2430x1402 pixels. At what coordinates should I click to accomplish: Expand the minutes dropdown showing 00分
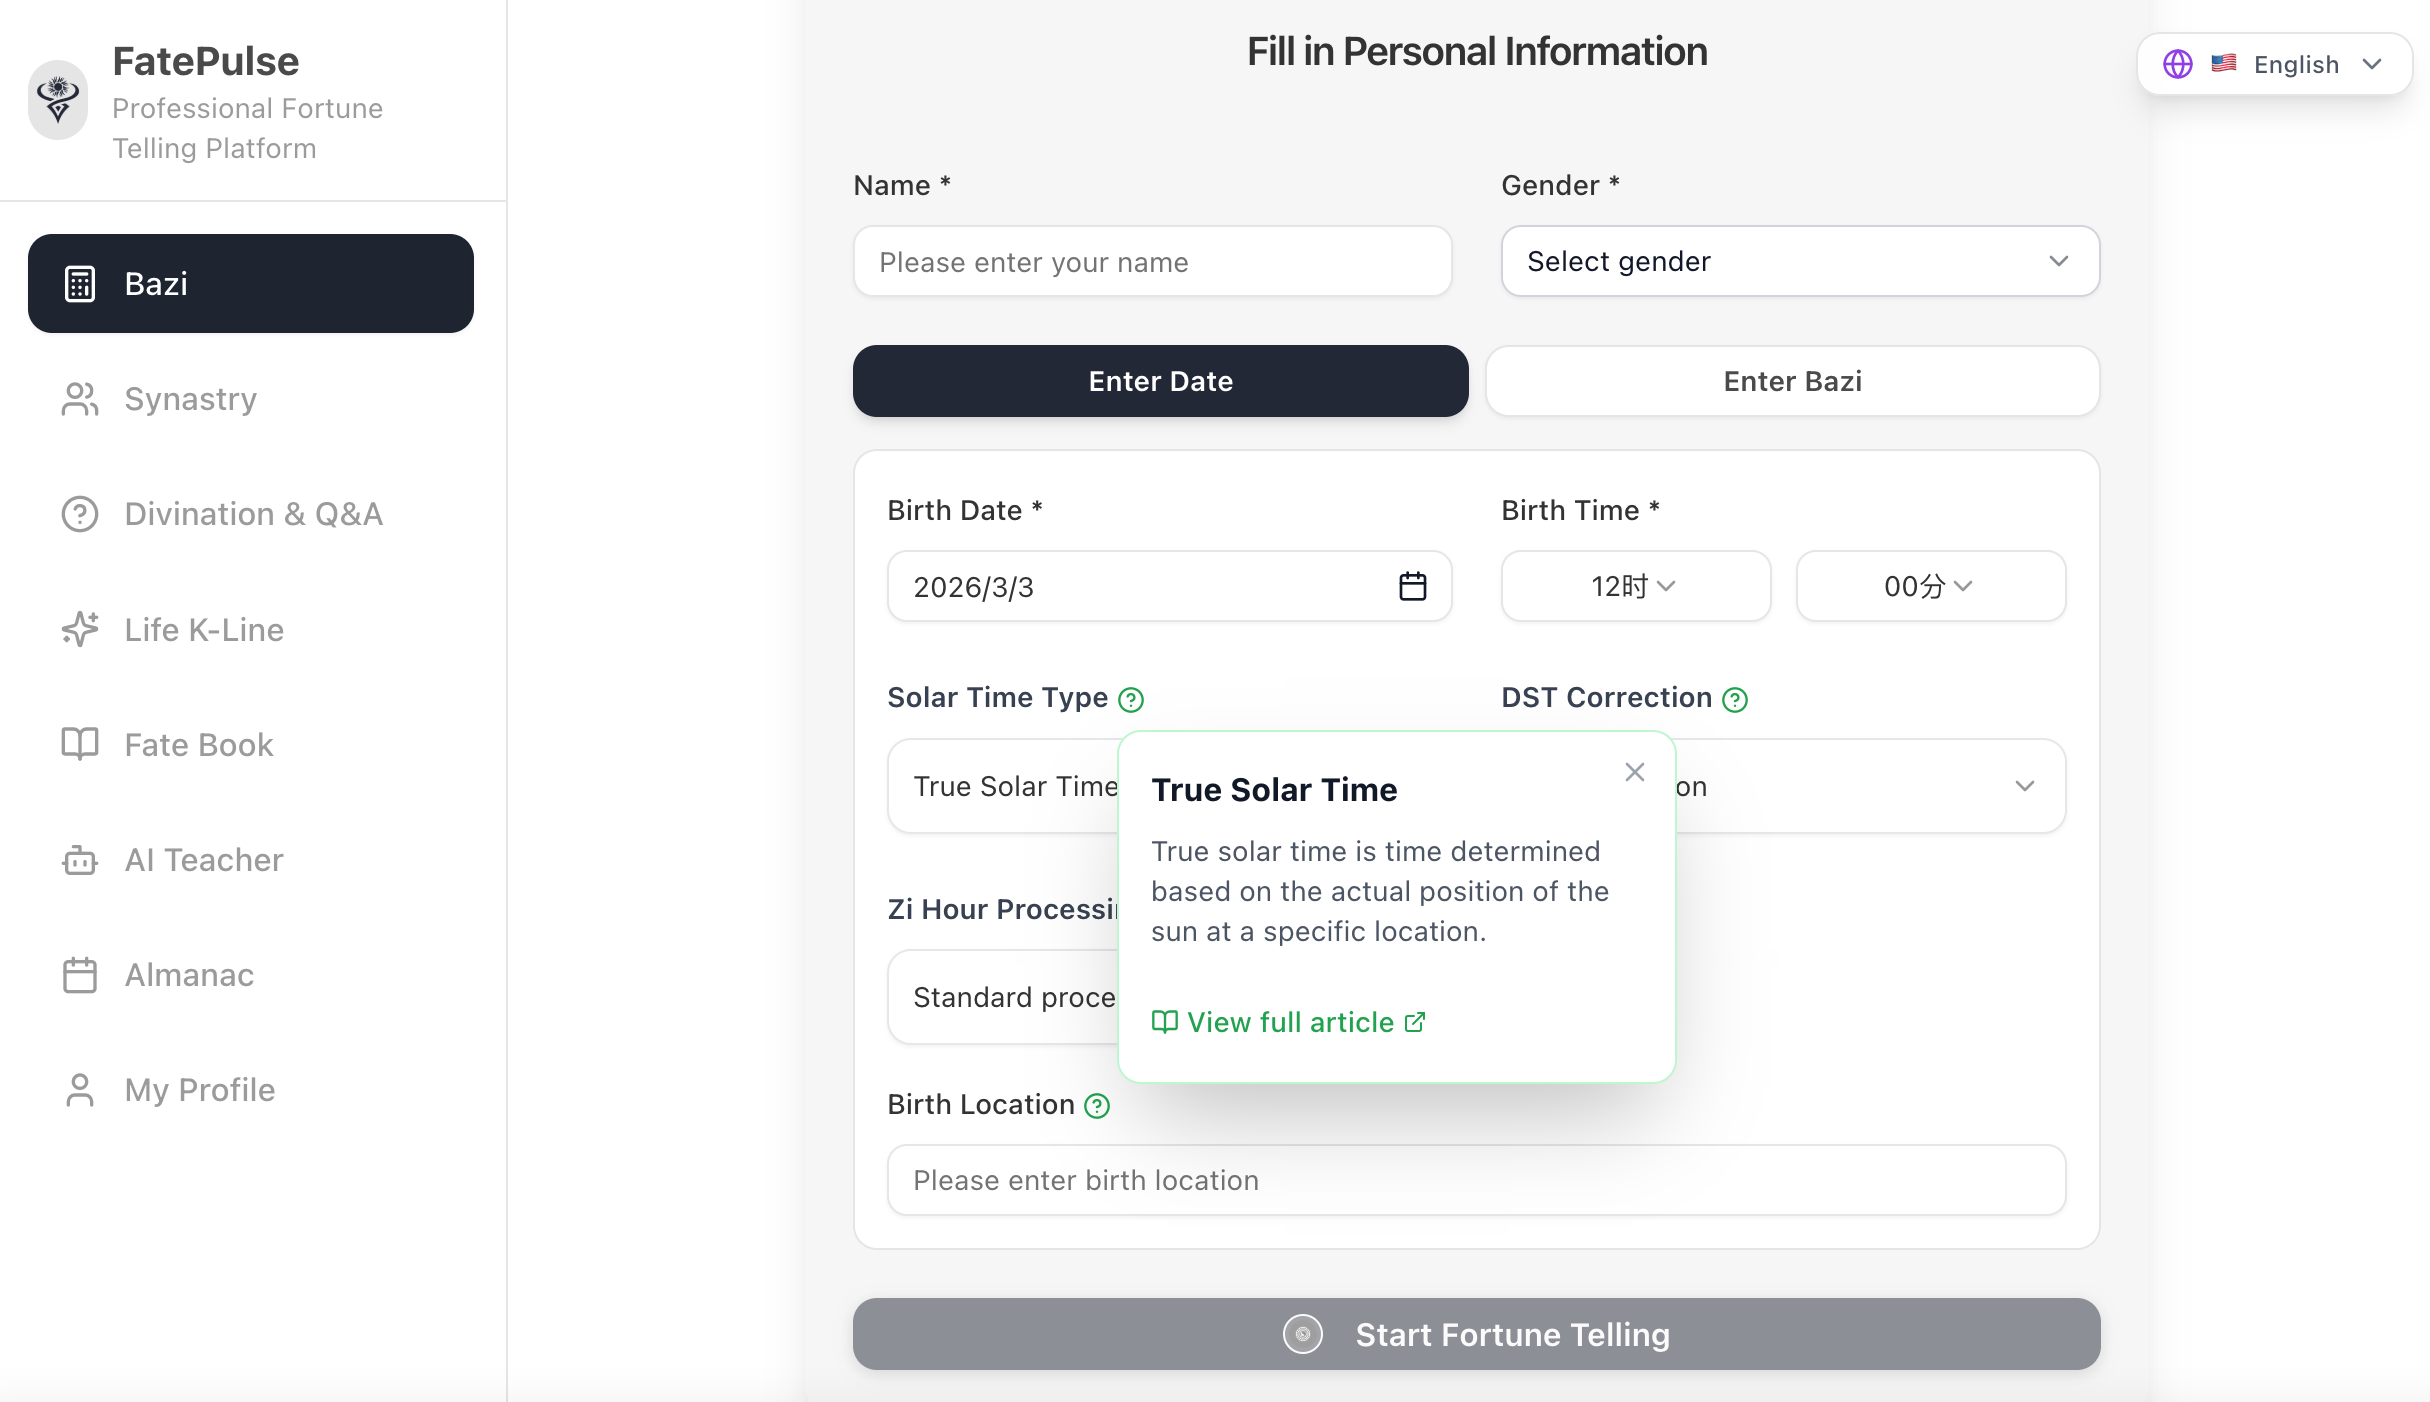[x=1929, y=586]
